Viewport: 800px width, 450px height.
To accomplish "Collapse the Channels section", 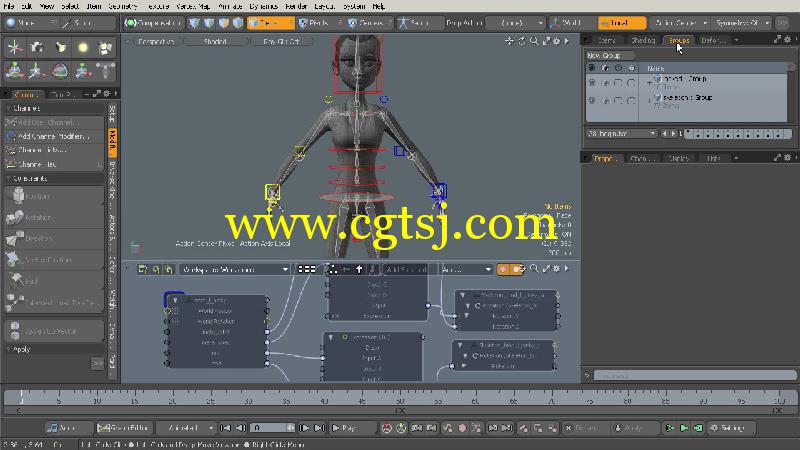I will tap(9, 108).
